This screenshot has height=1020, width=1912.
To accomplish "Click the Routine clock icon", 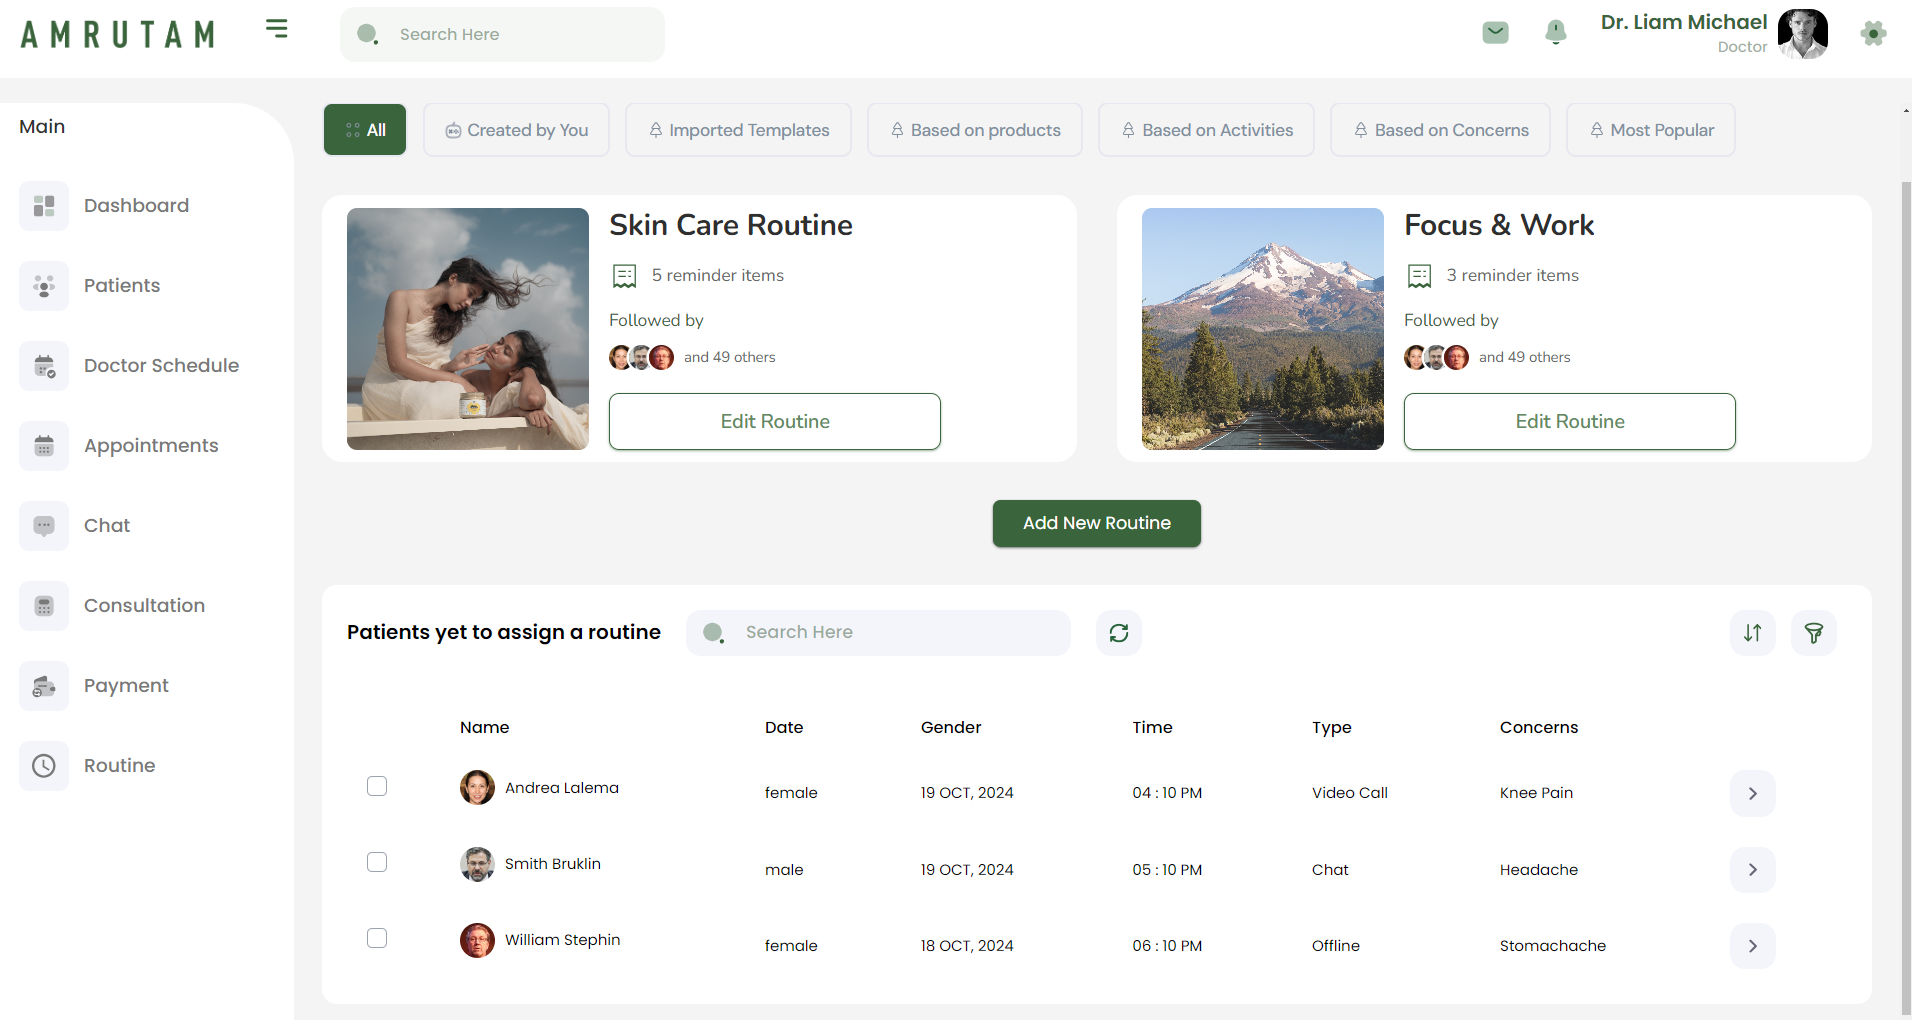I will pos(44,766).
